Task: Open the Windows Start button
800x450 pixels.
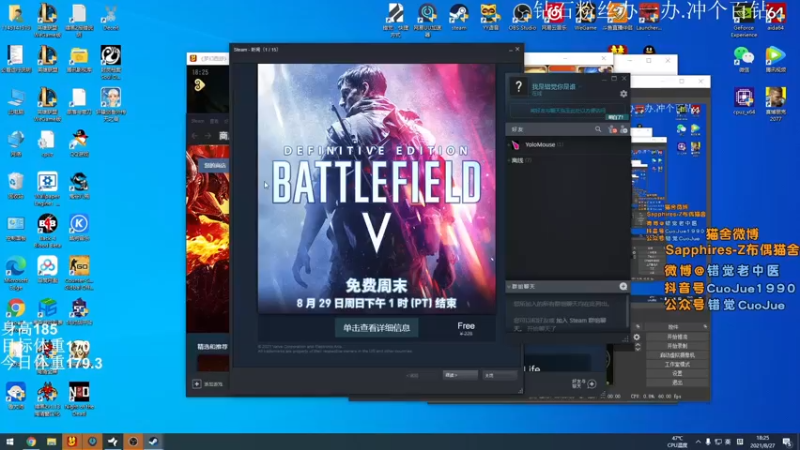Action: click(10, 442)
